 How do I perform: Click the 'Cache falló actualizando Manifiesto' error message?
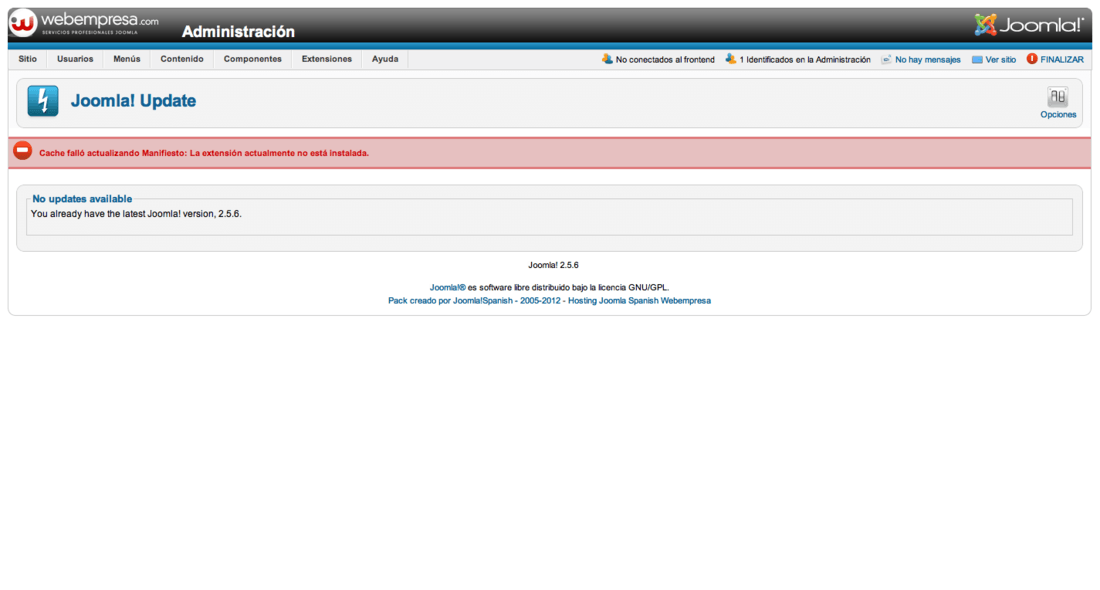(x=204, y=153)
